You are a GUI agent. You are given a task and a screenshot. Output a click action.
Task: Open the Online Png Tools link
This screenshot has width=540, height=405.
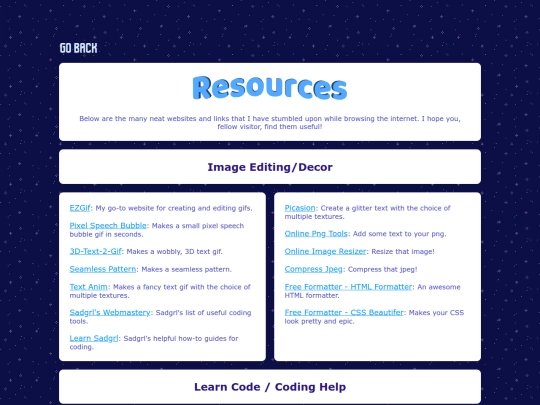click(316, 233)
